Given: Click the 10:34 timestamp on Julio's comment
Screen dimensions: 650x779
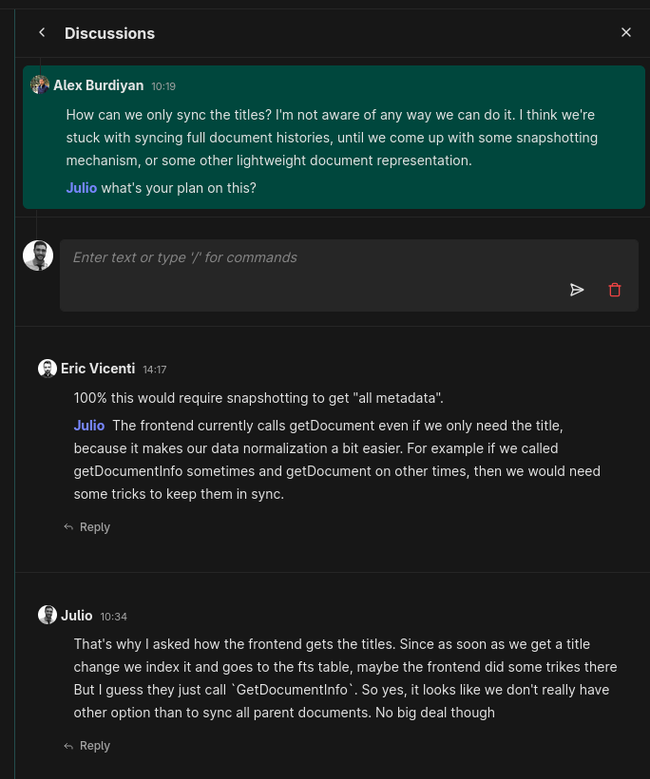Looking at the screenshot, I should click(x=114, y=617).
